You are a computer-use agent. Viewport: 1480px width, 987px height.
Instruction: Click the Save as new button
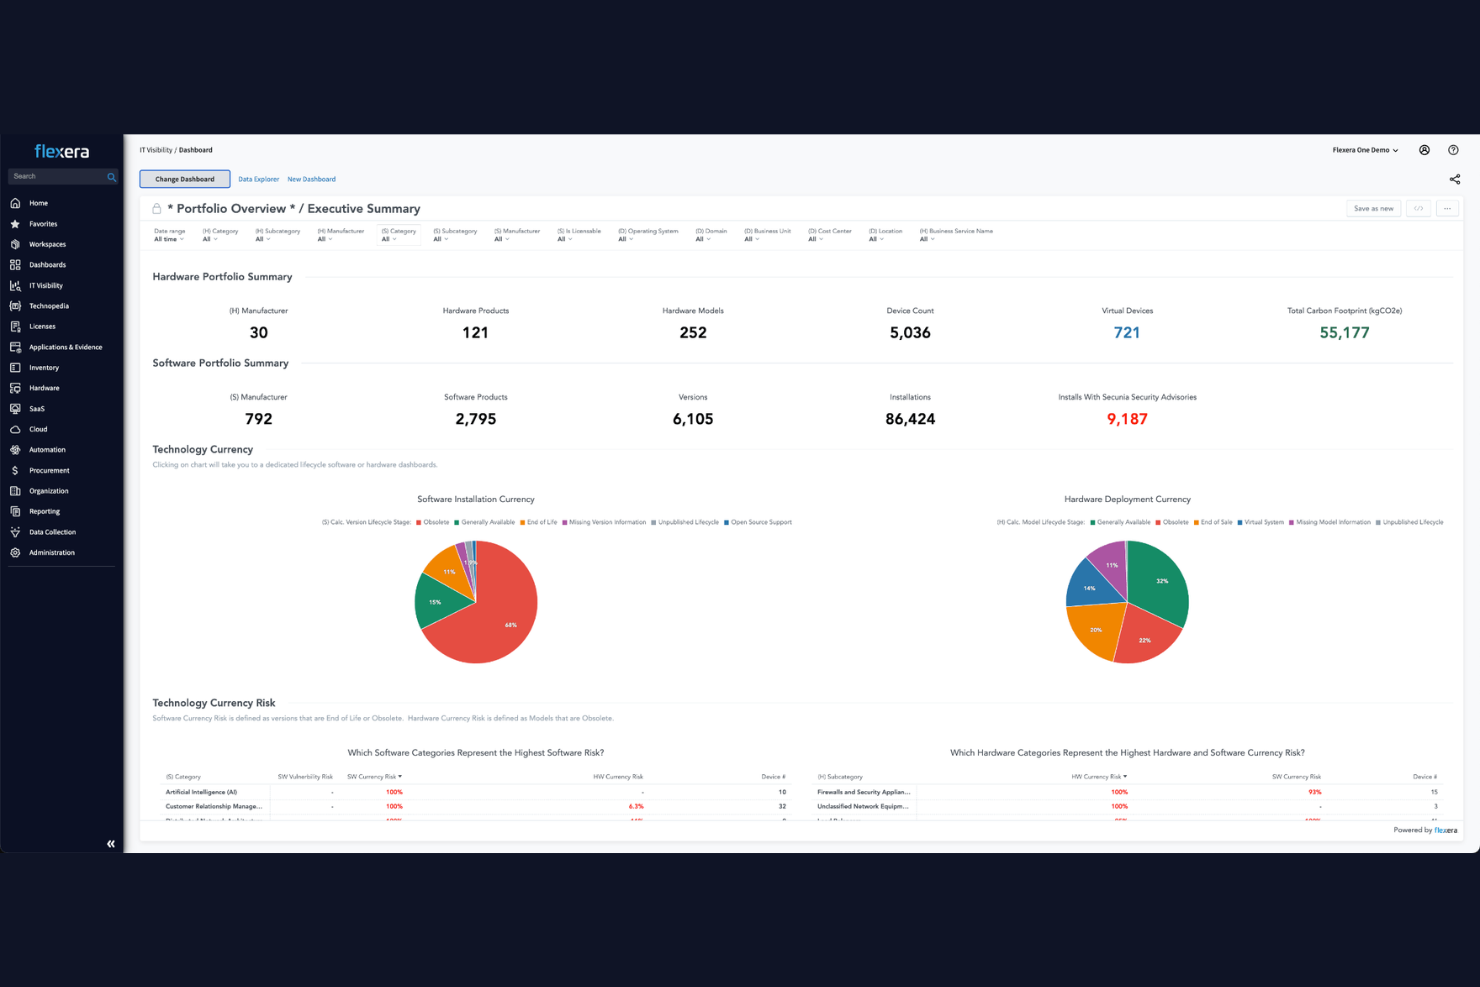click(1373, 208)
